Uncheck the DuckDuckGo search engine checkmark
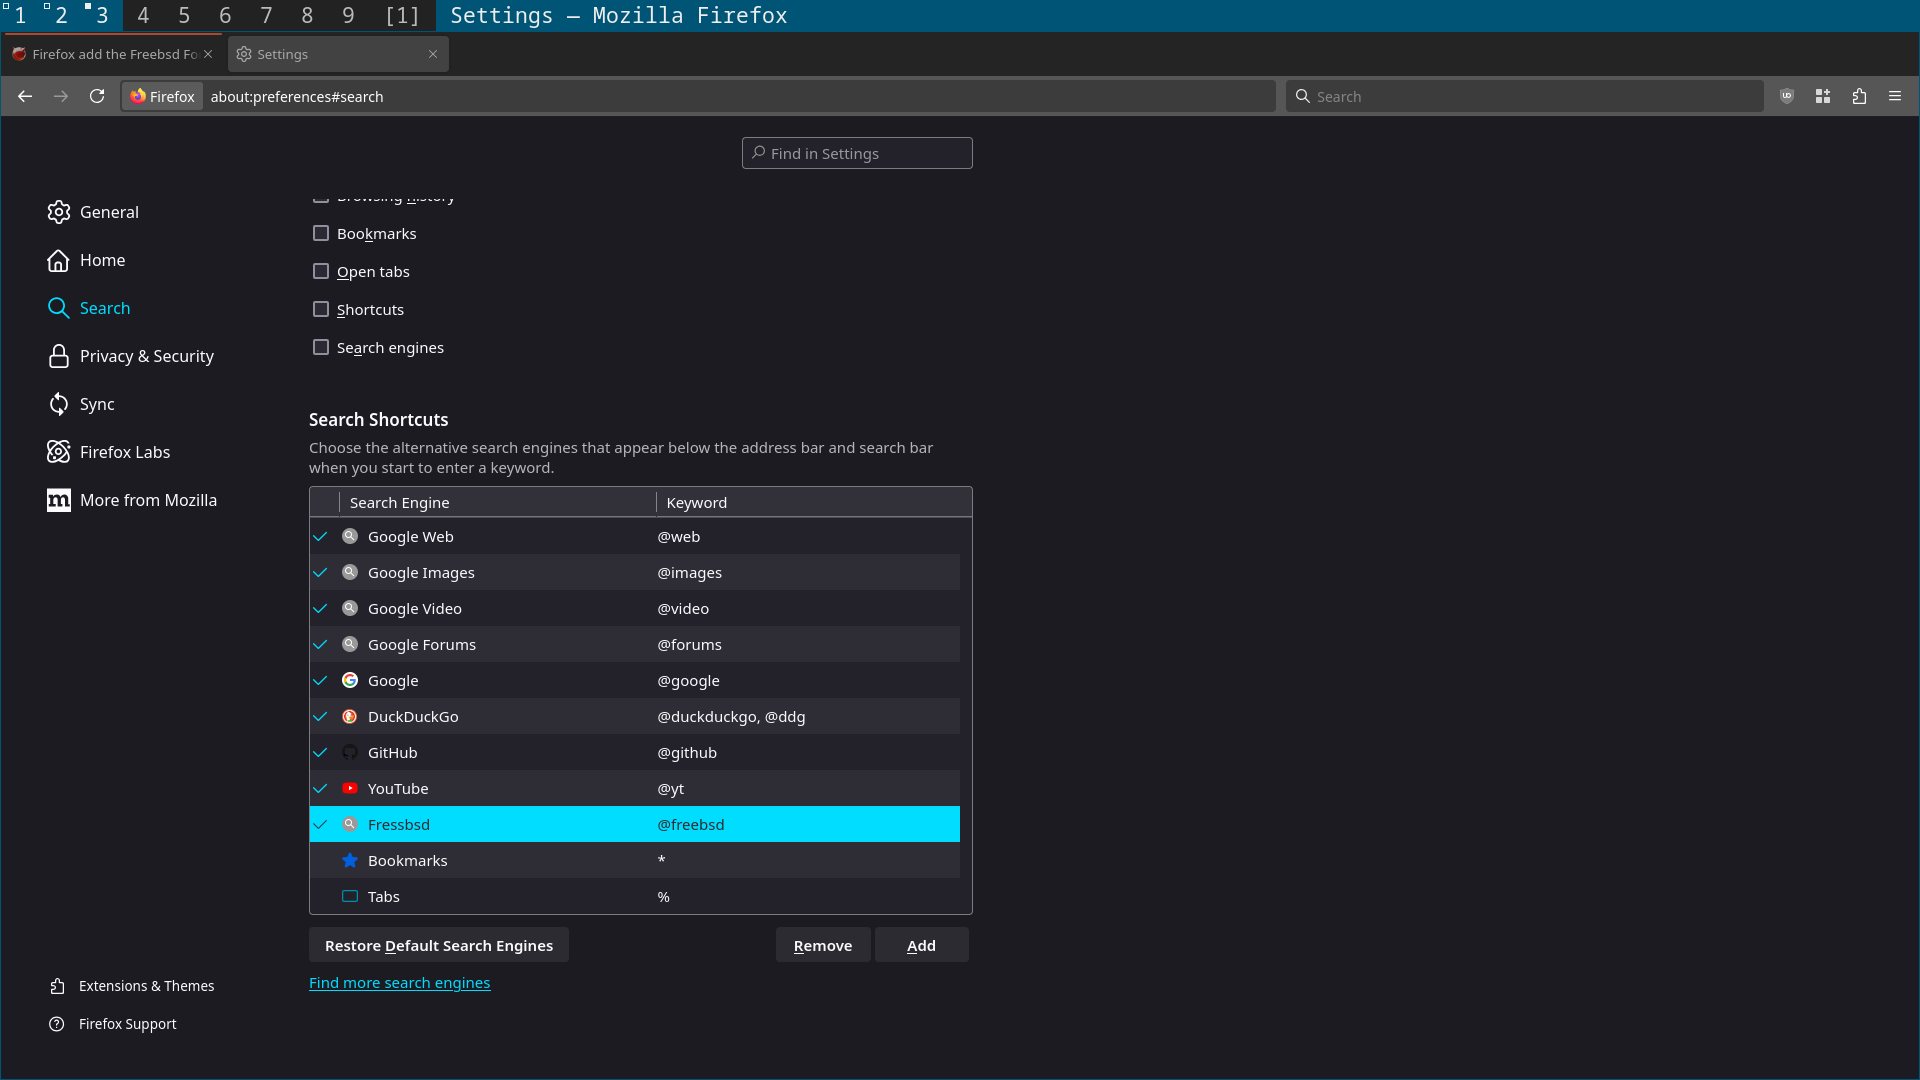Image resolution: width=1920 pixels, height=1080 pixels. pos(321,716)
